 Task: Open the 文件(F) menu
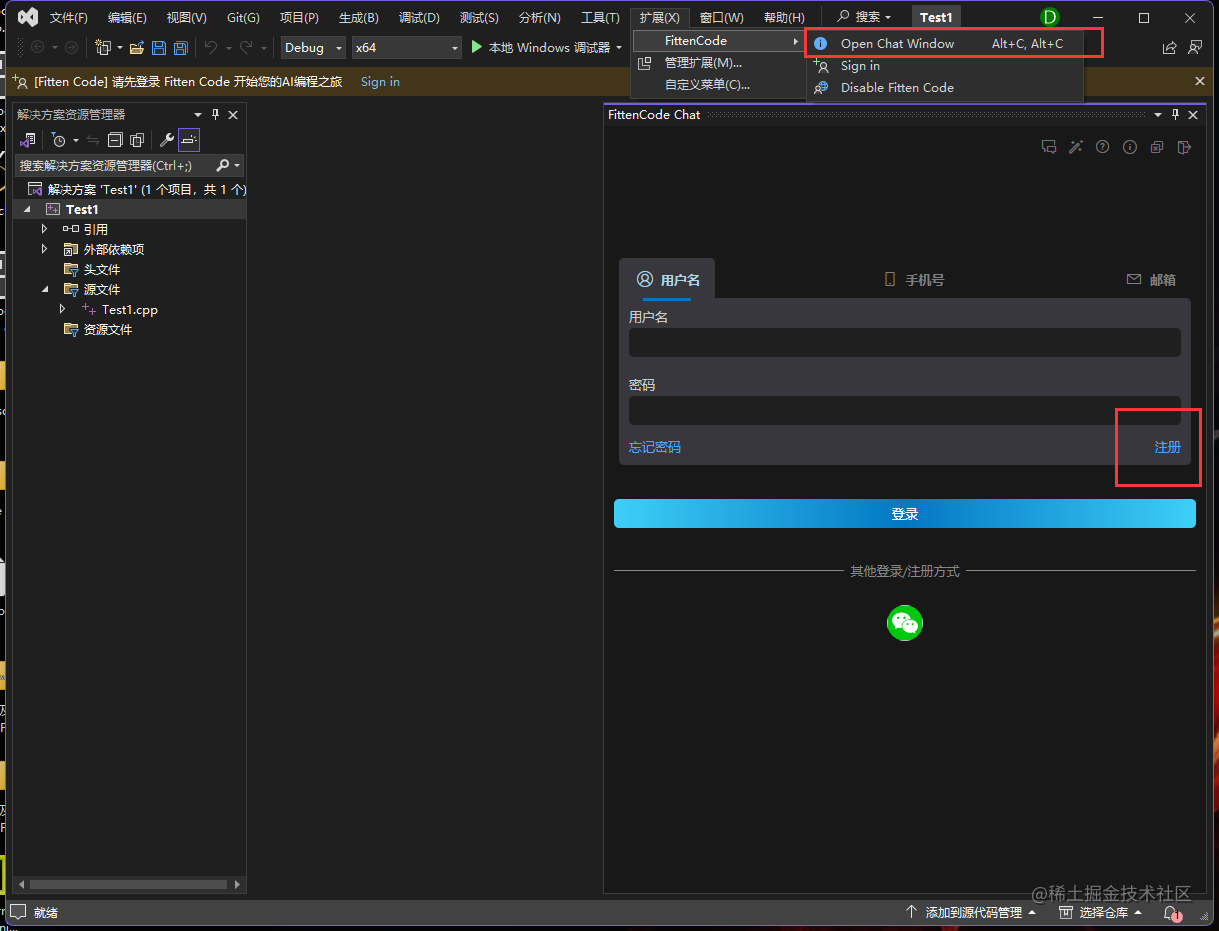[x=69, y=18]
